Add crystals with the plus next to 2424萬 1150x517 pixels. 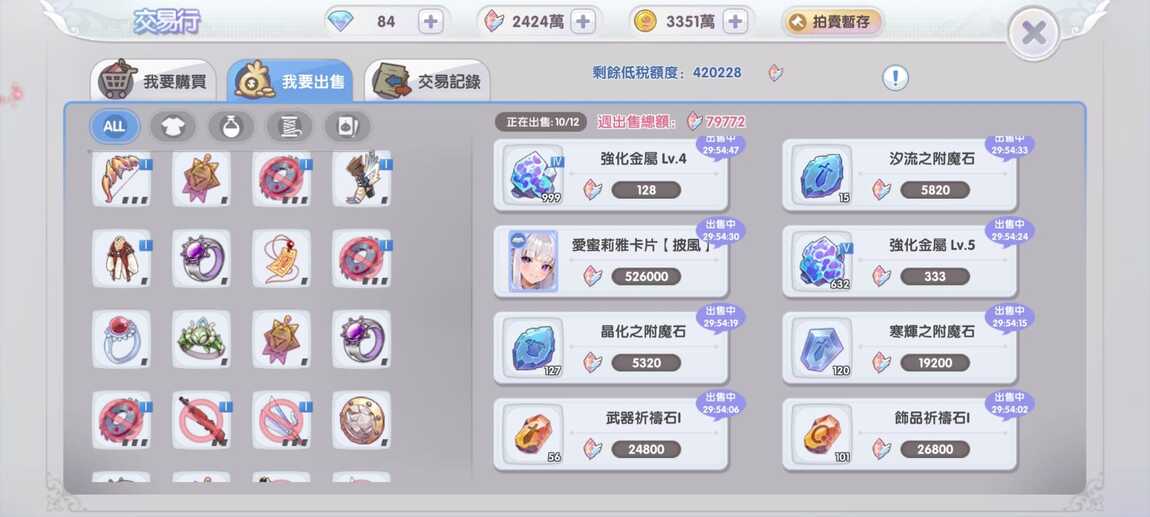(x=582, y=21)
